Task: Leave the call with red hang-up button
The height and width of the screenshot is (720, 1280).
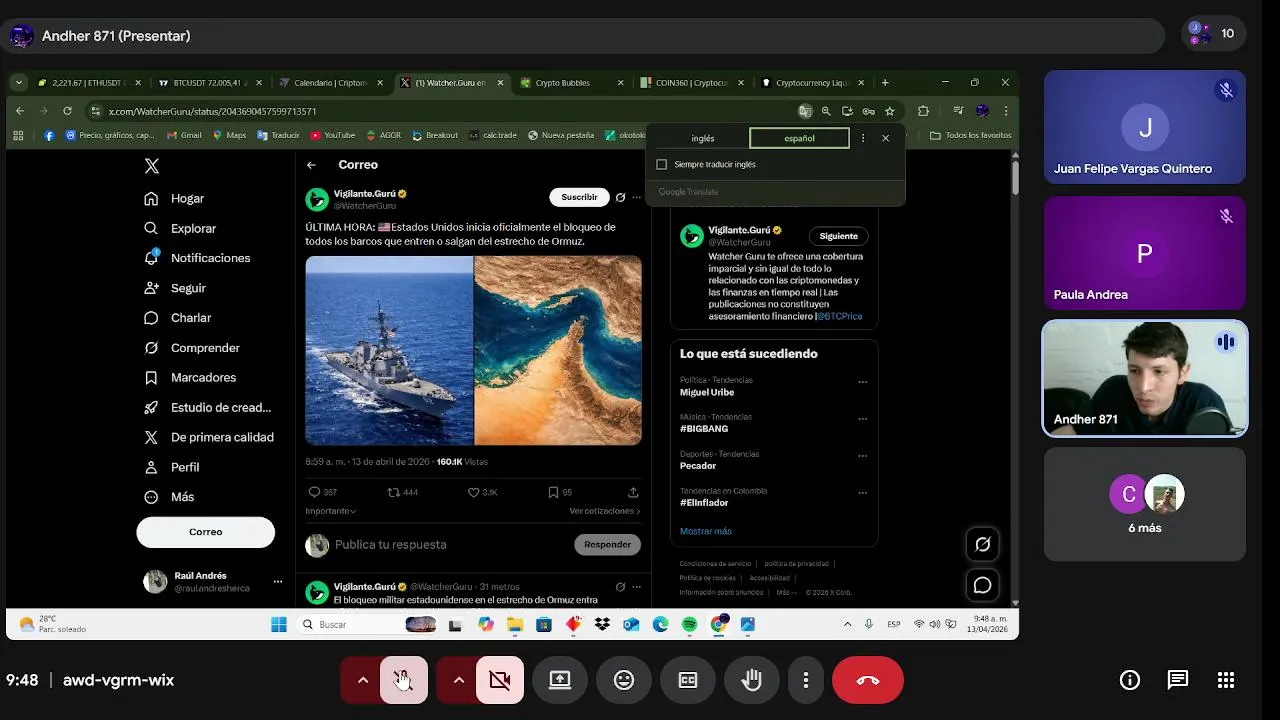Action: pos(868,680)
